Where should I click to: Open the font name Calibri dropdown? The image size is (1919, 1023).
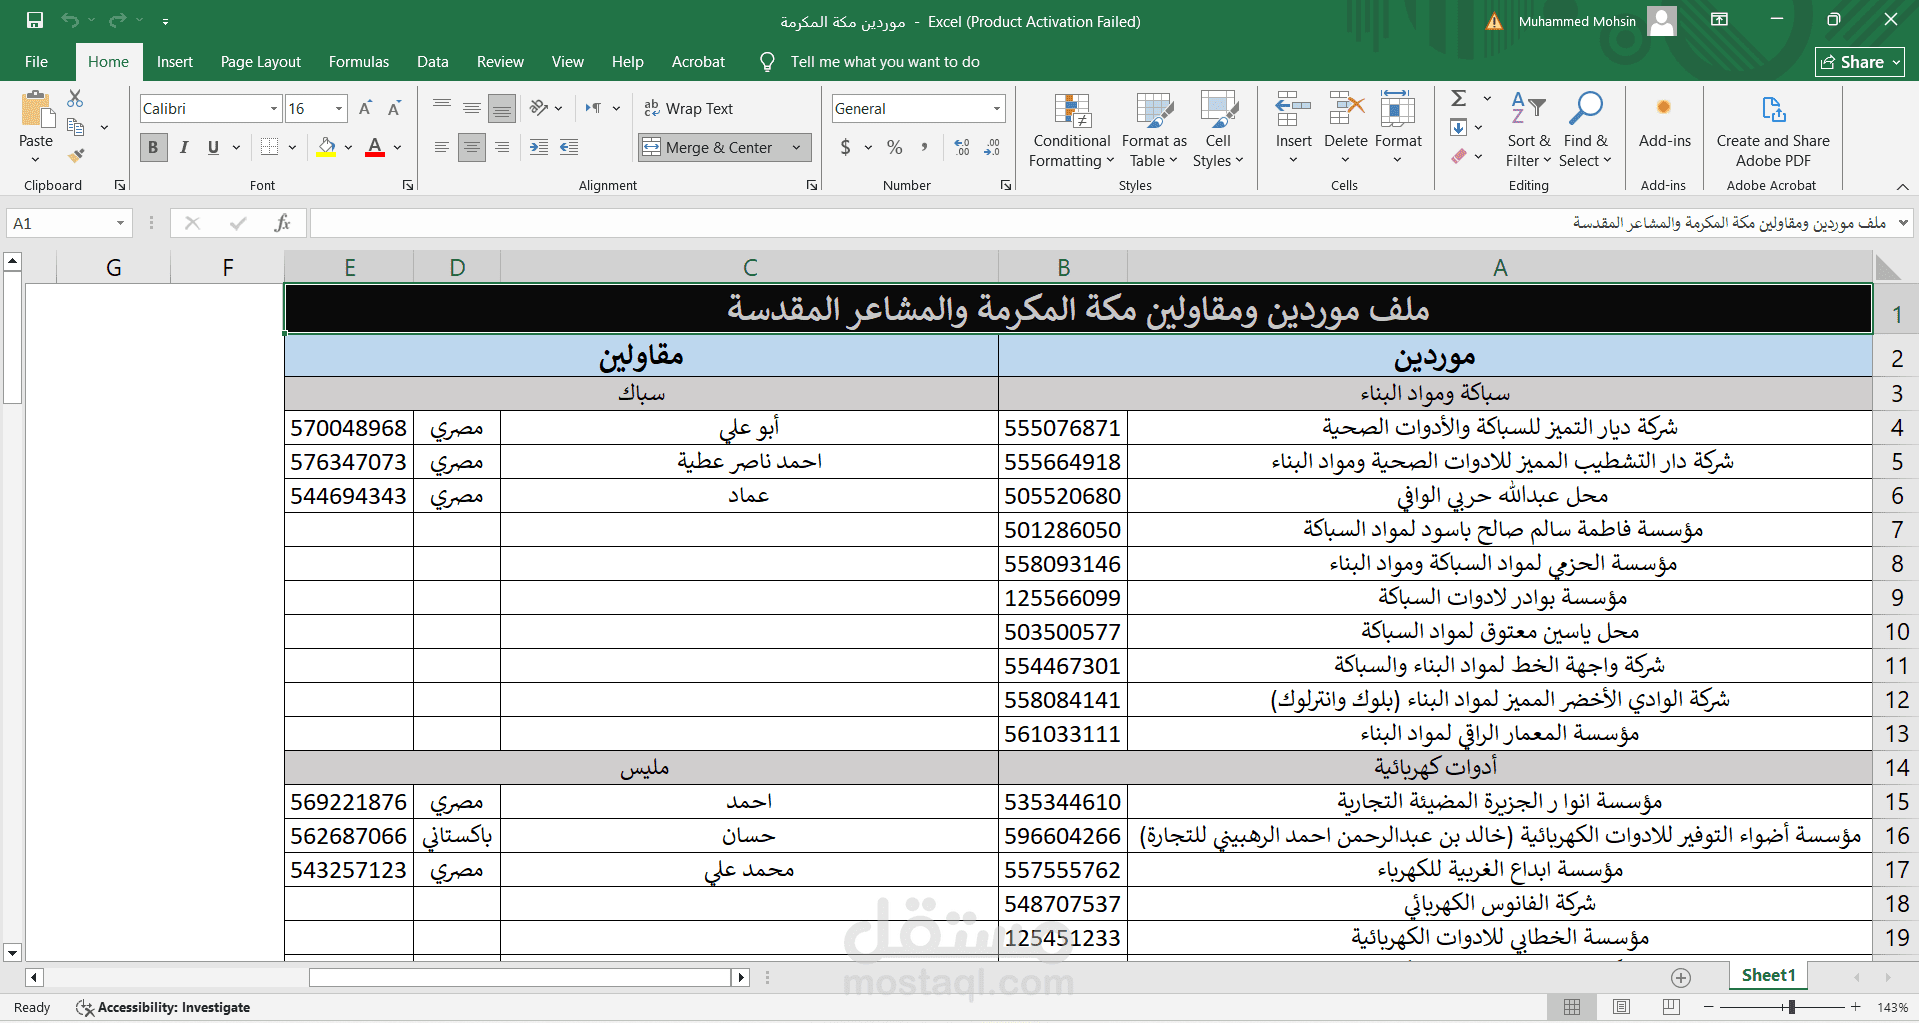(273, 108)
